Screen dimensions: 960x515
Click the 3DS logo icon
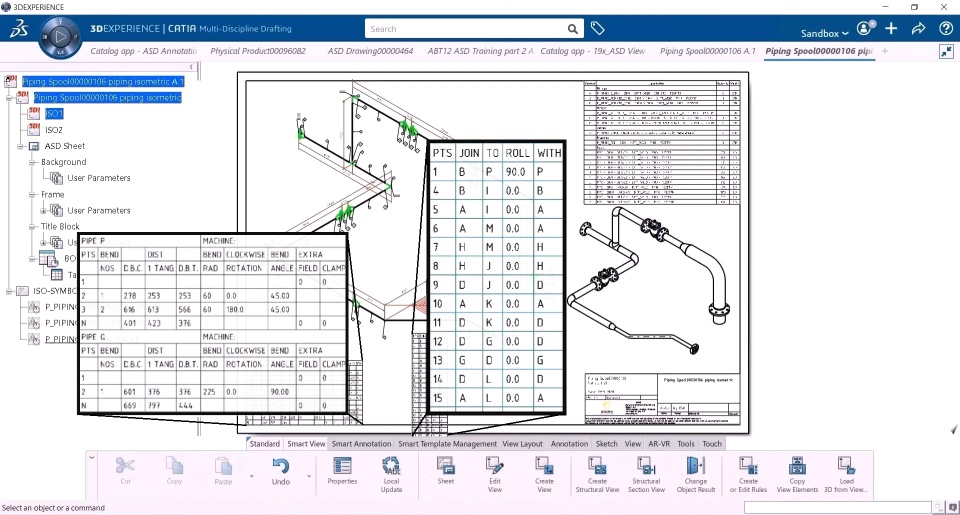click(19, 29)
